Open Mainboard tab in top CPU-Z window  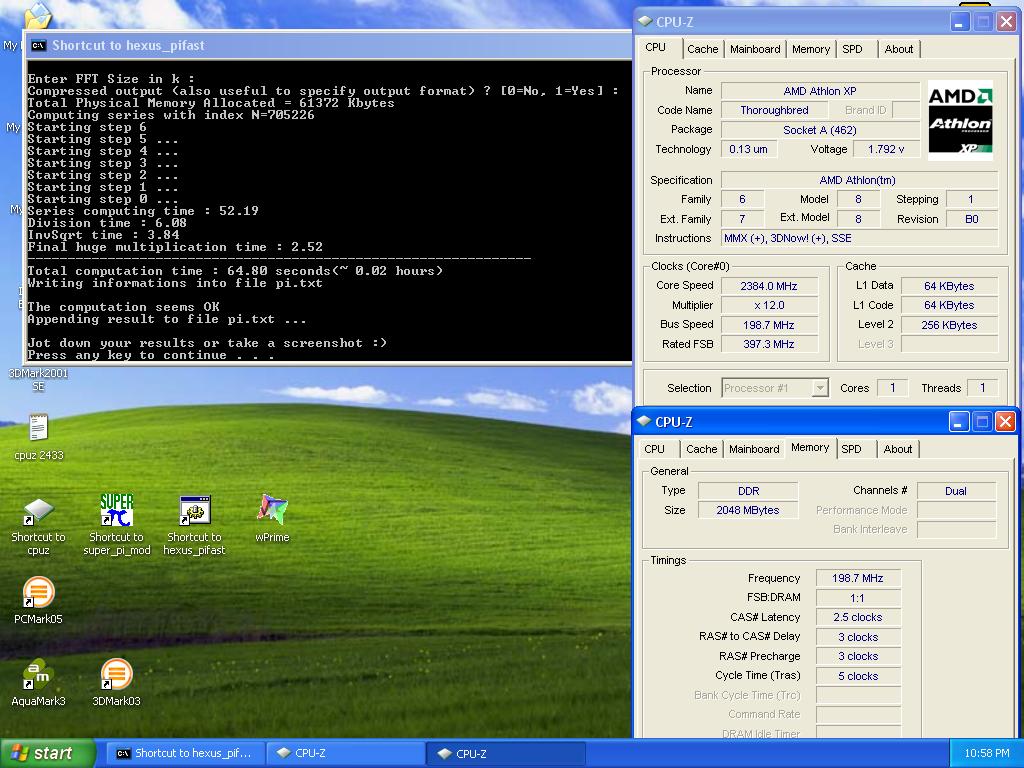coord(755,49)
